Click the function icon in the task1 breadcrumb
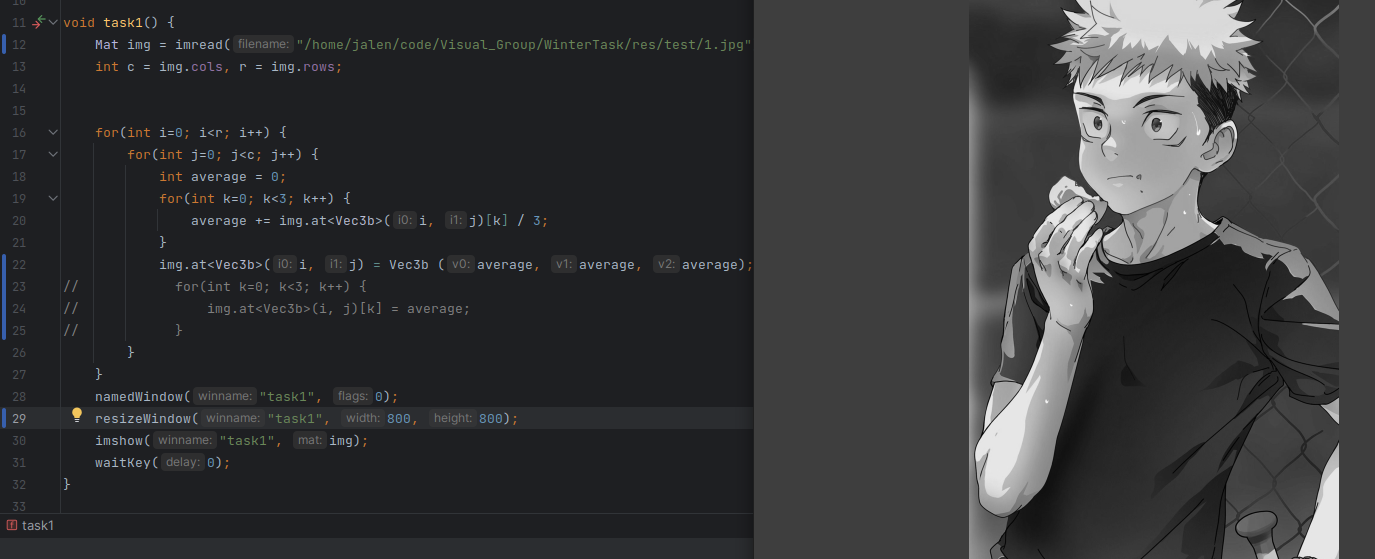 click(x=11, y=525)
